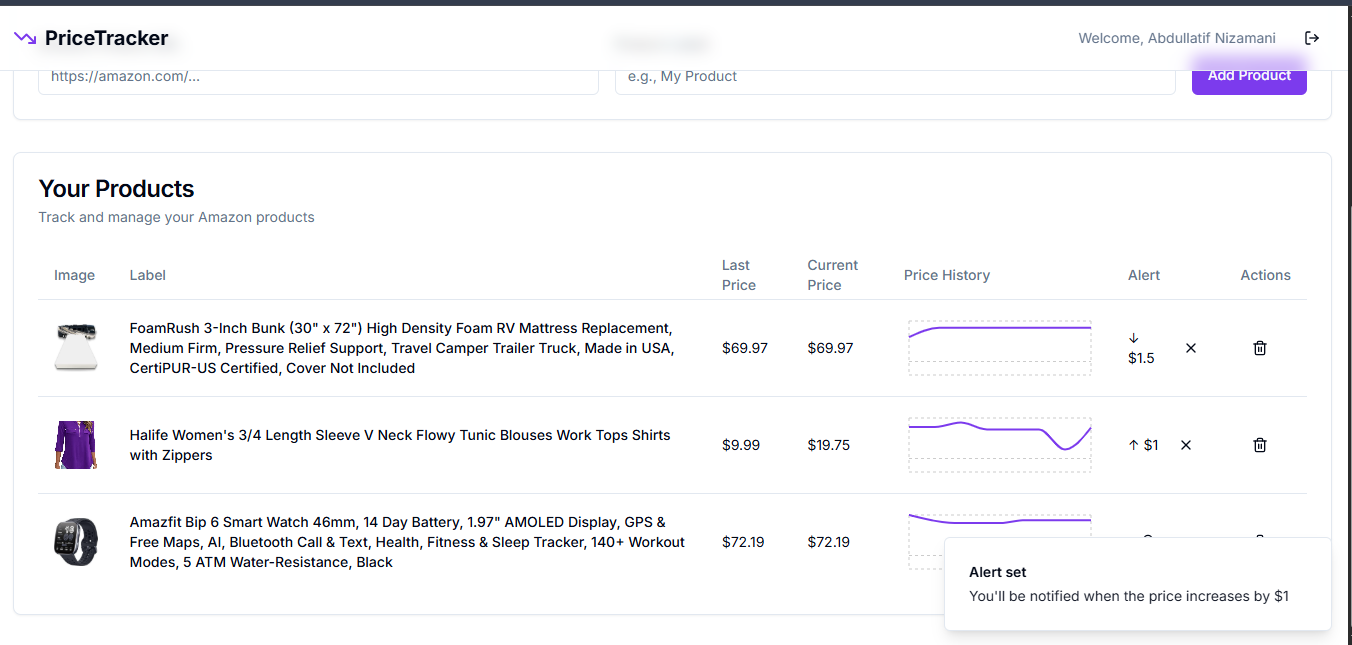
Task: Click the Halife blouse price history sparkline
Action: pos(999,444)
